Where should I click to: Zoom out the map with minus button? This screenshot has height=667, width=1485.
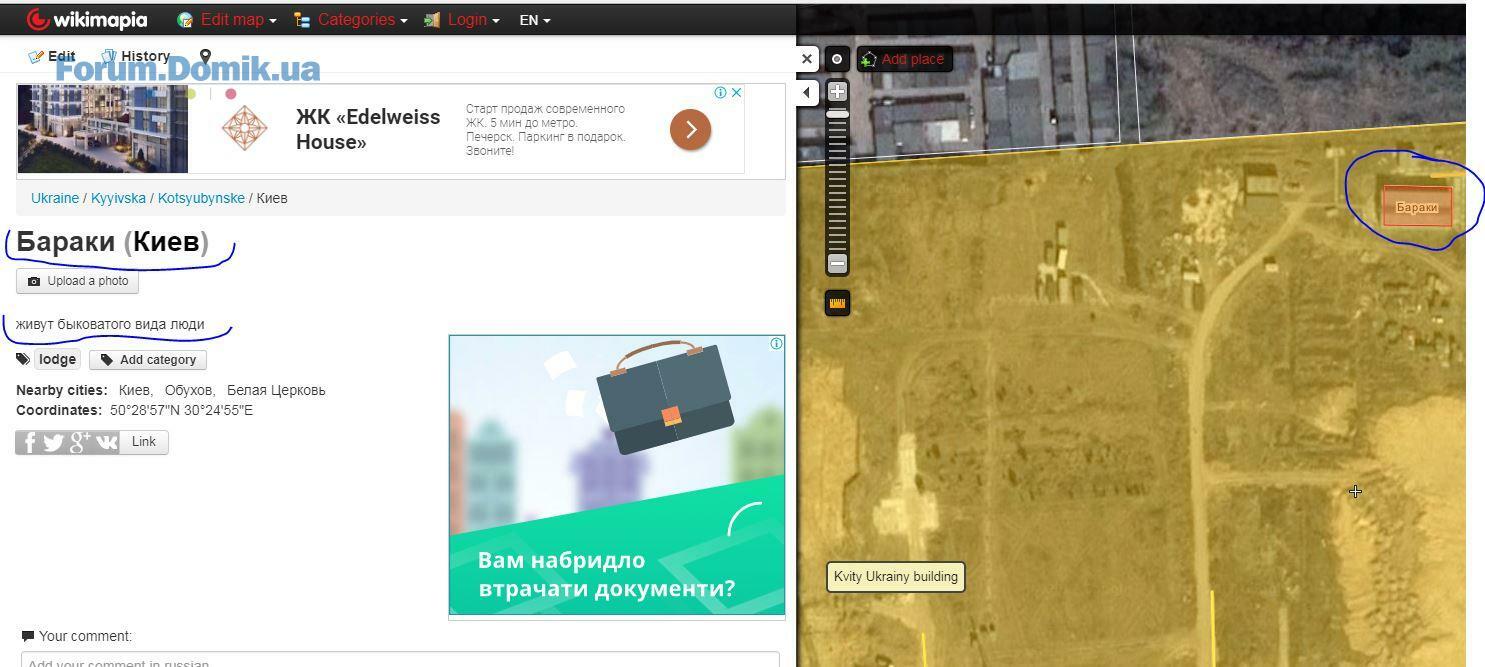pos(838,263)
